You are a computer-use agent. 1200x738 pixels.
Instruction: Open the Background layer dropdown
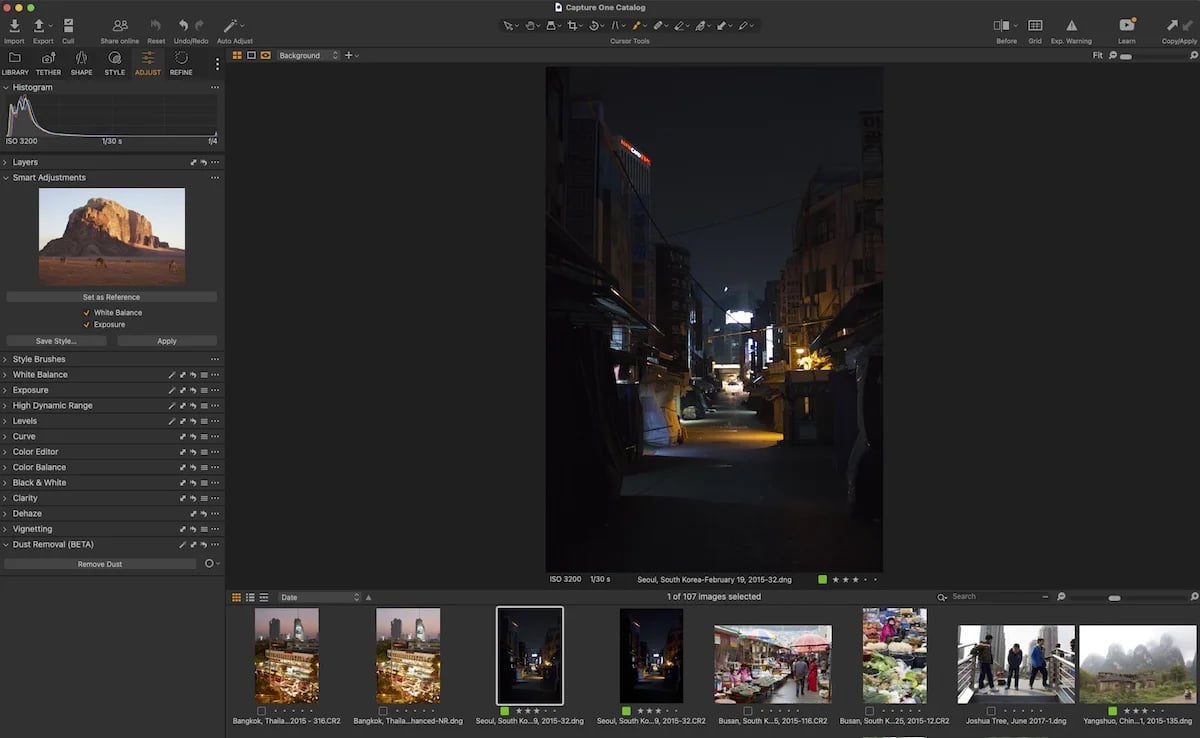[305, 55]
